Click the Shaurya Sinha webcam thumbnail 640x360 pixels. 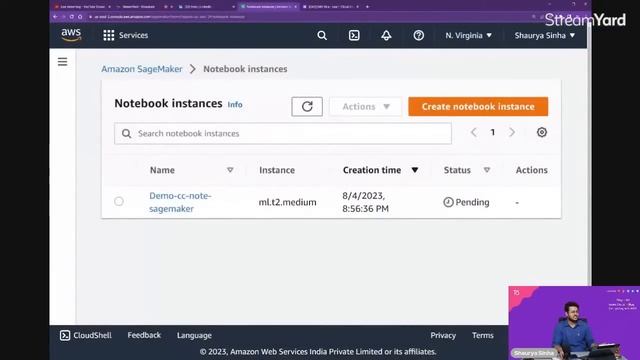click(574, 323)
